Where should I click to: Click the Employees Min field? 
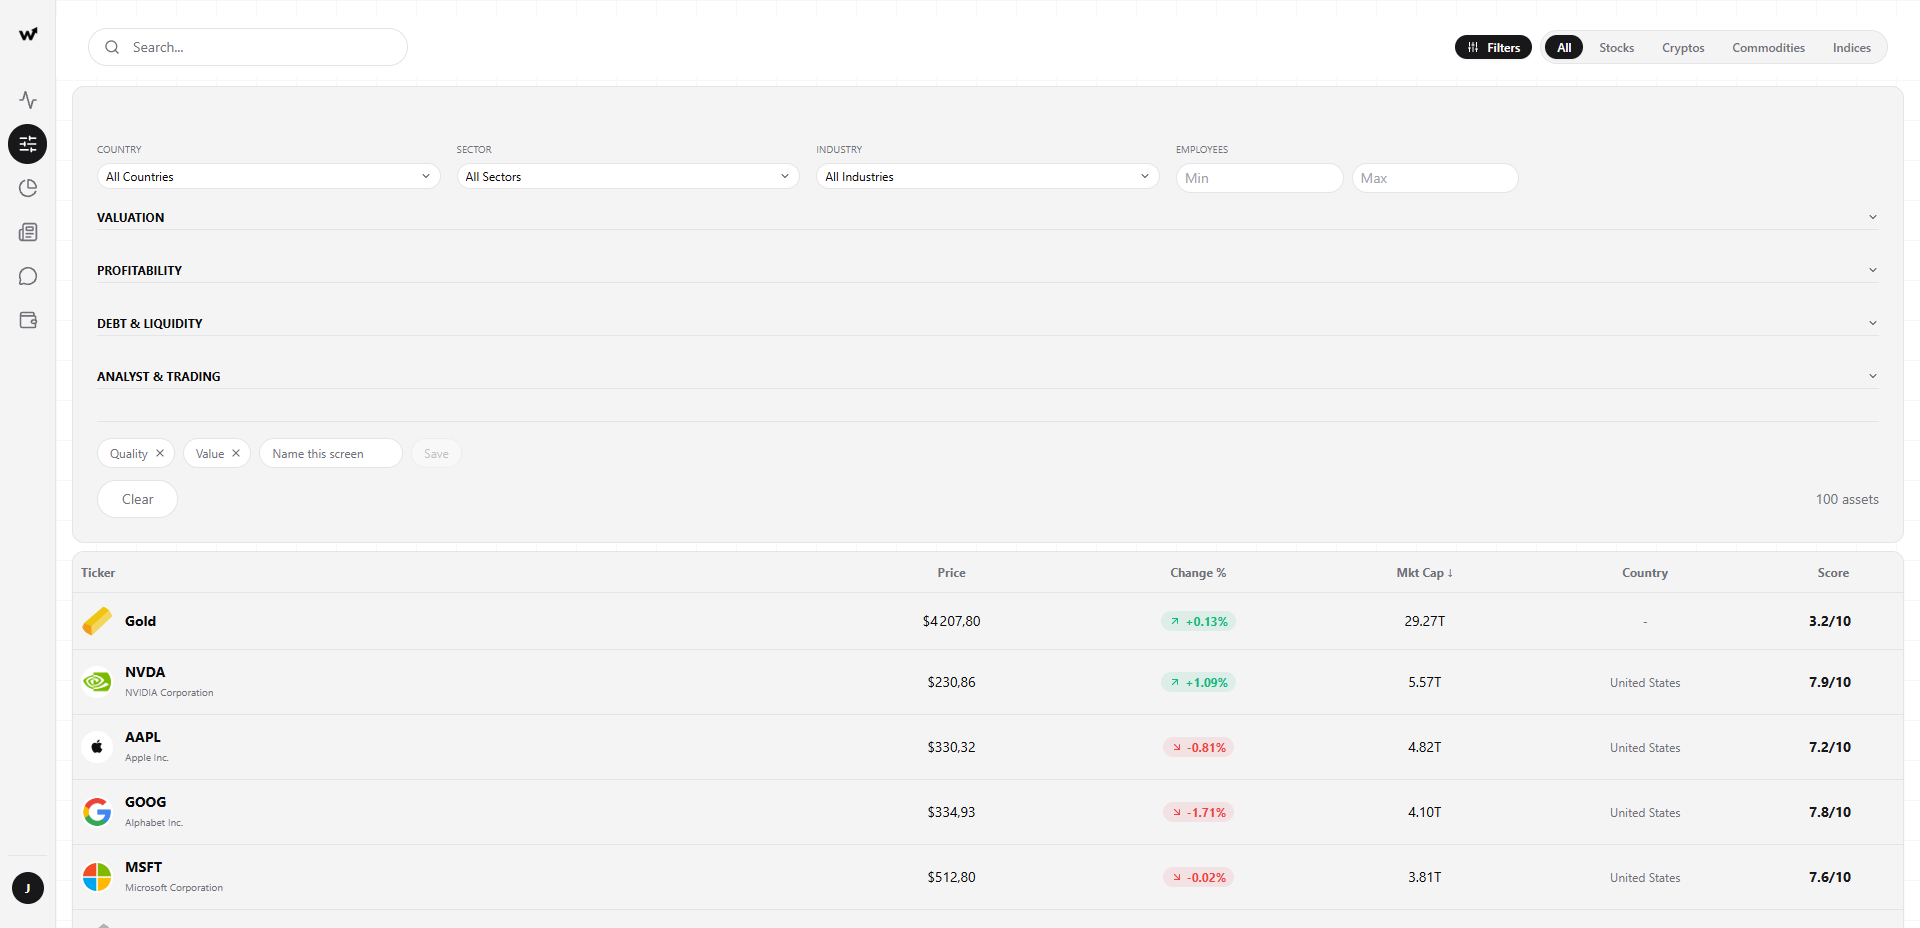(x=1259, y=178)
